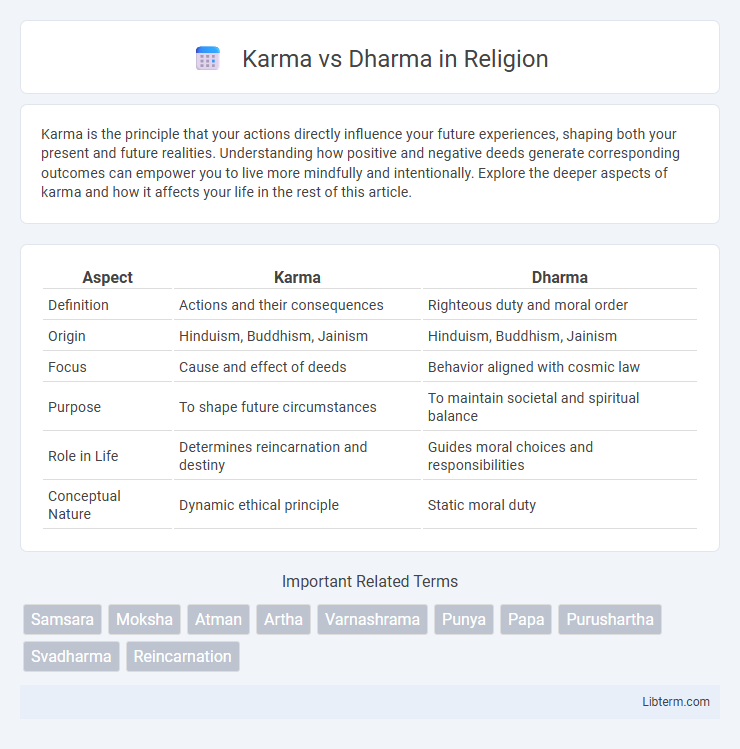740x749 pixels.
Task: Open the Samsara related term tag
Action: coord(63,620)
